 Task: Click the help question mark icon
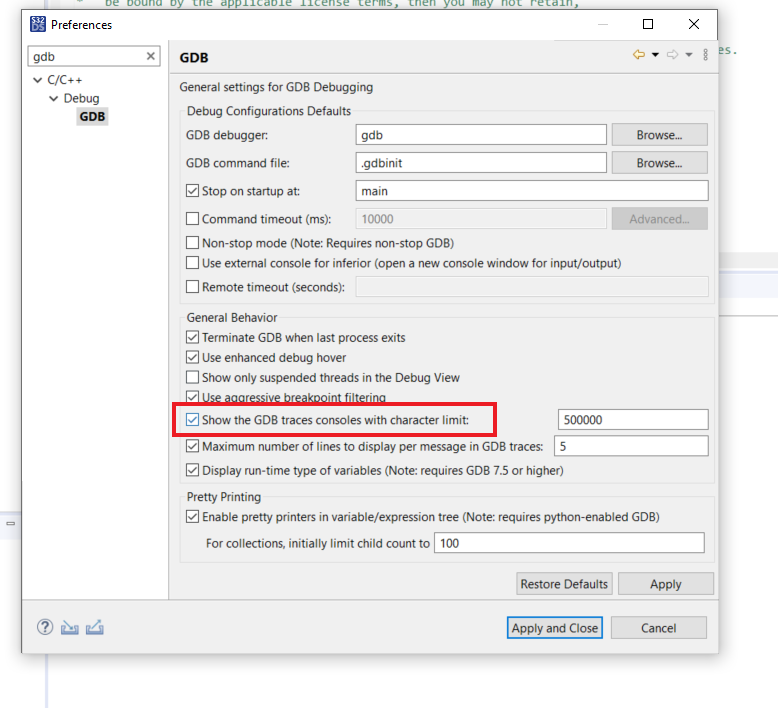point(45,627)
